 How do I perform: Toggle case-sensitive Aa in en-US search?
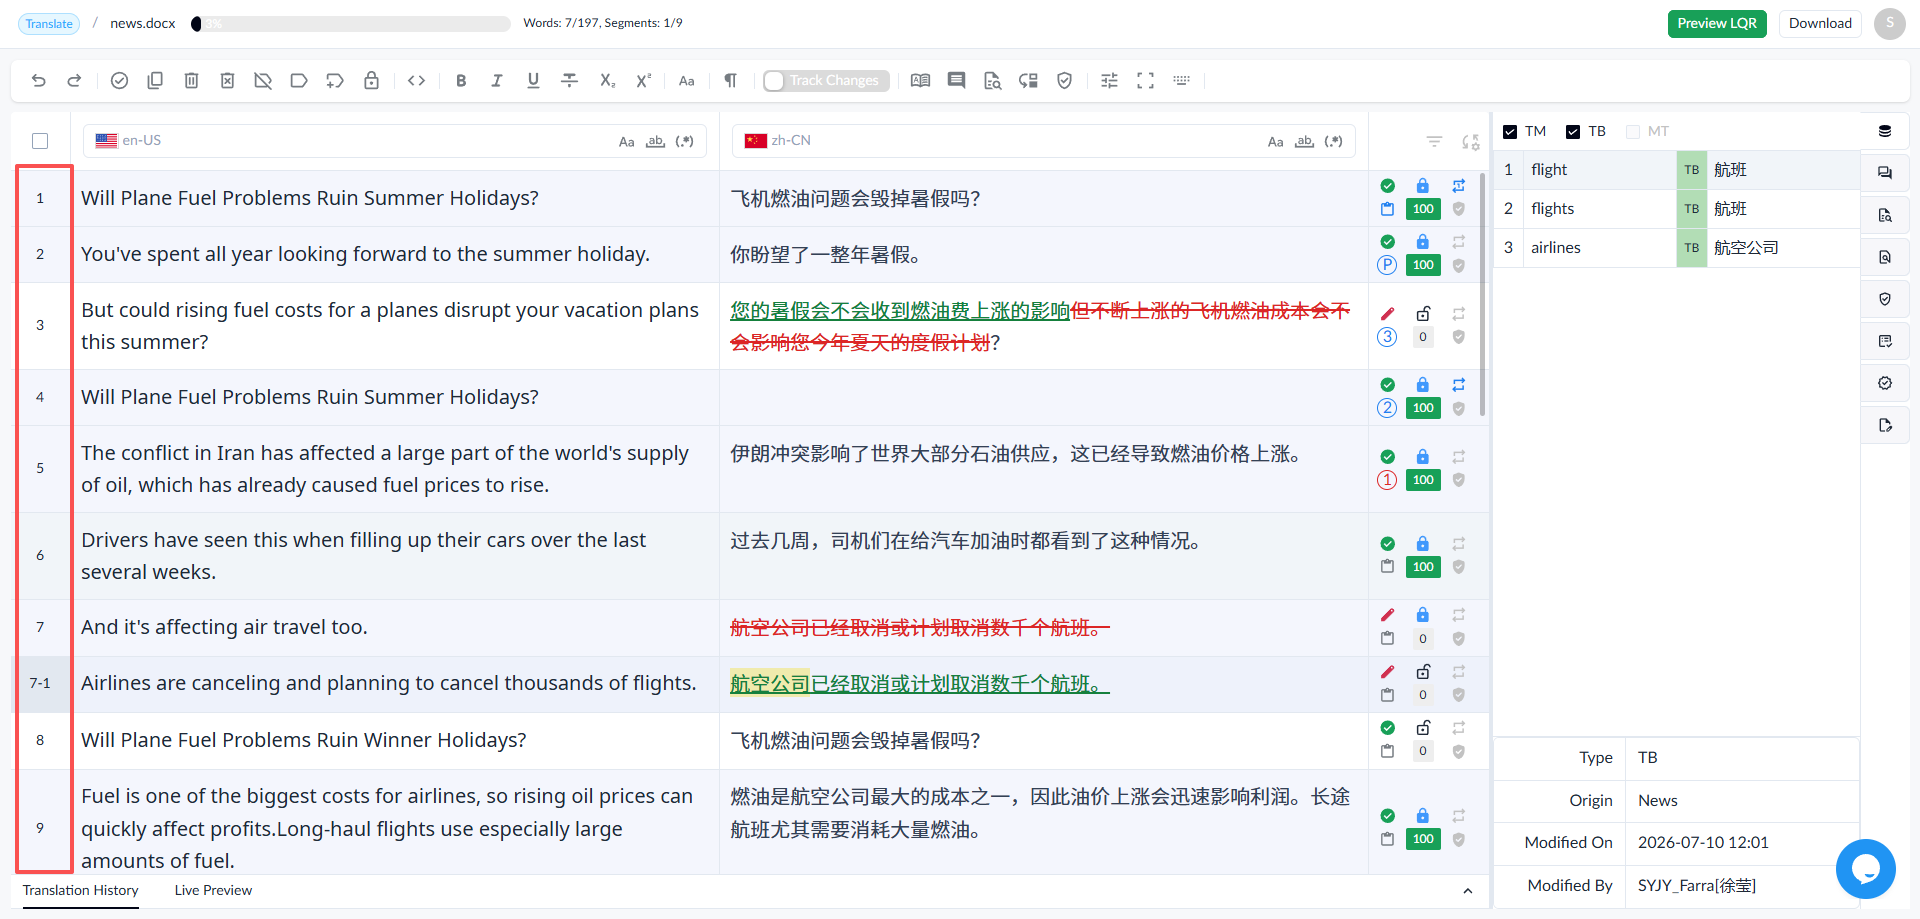626,142
